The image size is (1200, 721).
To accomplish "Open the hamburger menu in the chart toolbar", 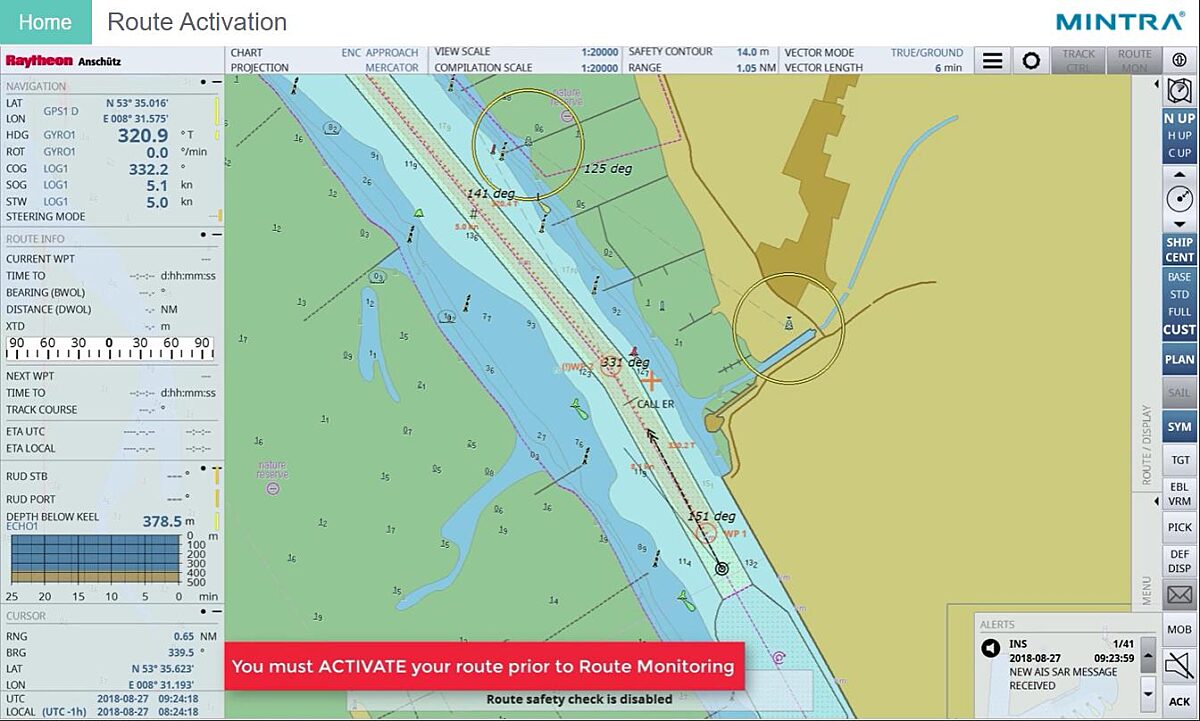I will tap(992, 61).
